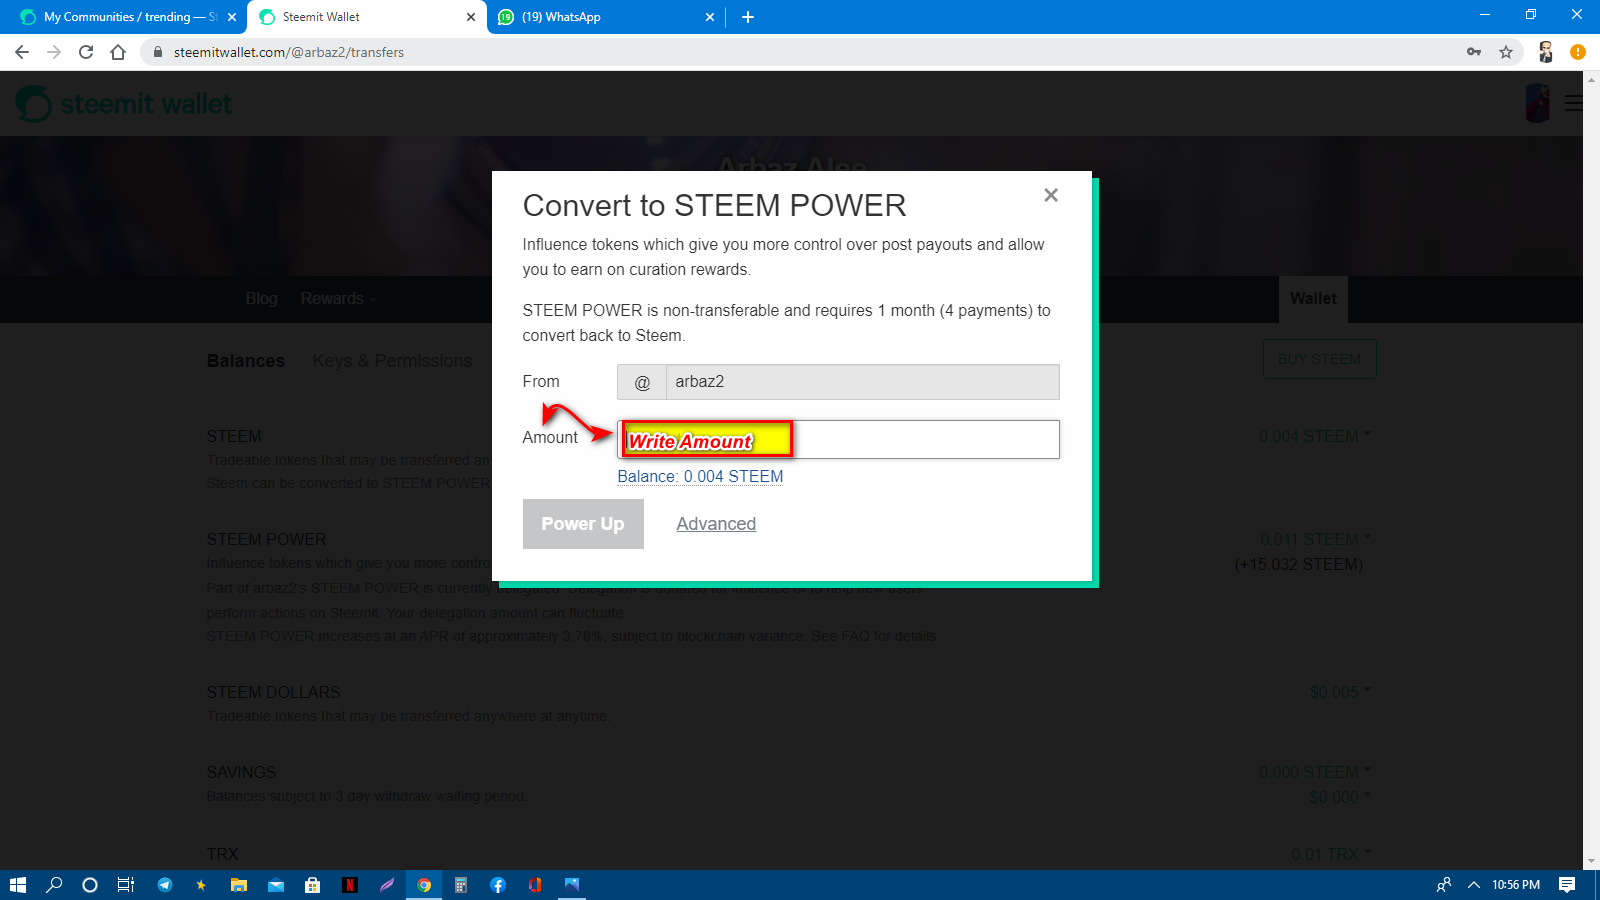The image size is (1600, 900).
Task: Bookmark this page with the star
Action: 1506,52
